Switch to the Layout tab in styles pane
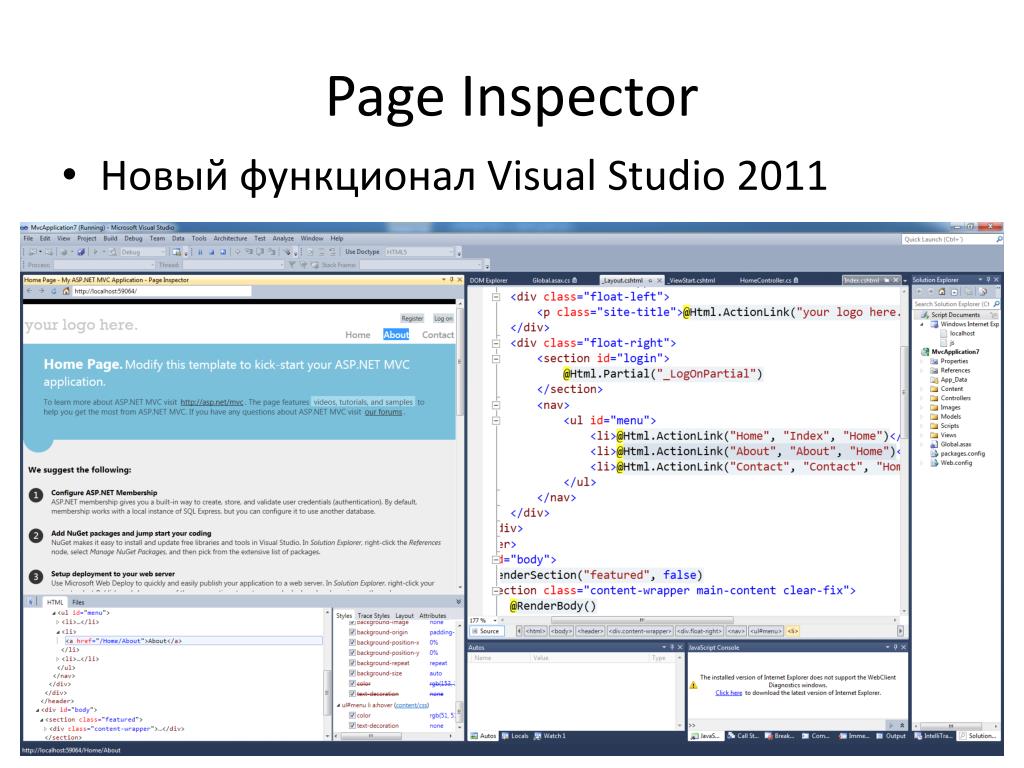The height and width of the screenshot is (768, 1024). coord(404,615)
